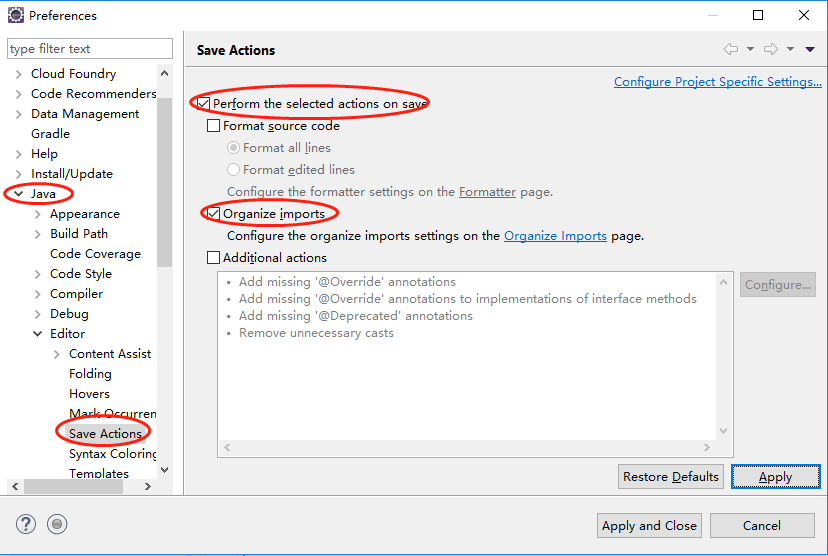
Task: Select Save Actions in the tree
Action: point(105,434)
